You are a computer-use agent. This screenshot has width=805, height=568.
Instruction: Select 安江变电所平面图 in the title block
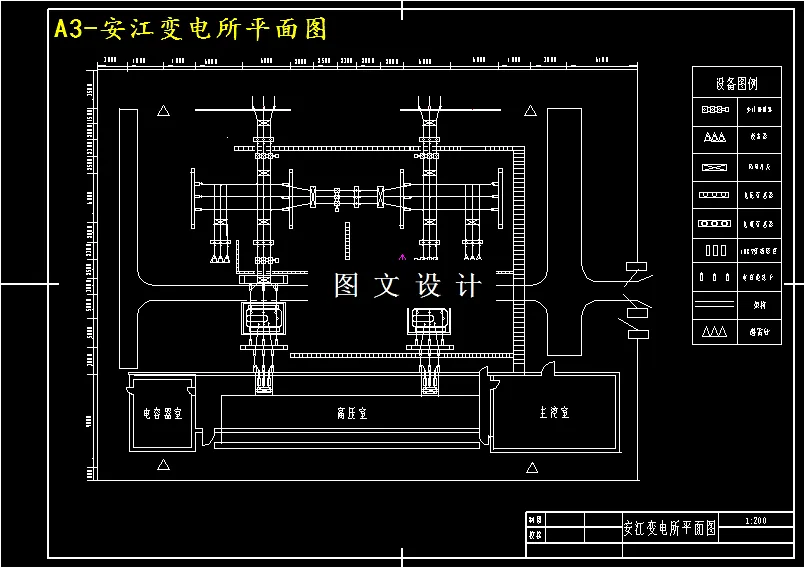coord(669,528)
